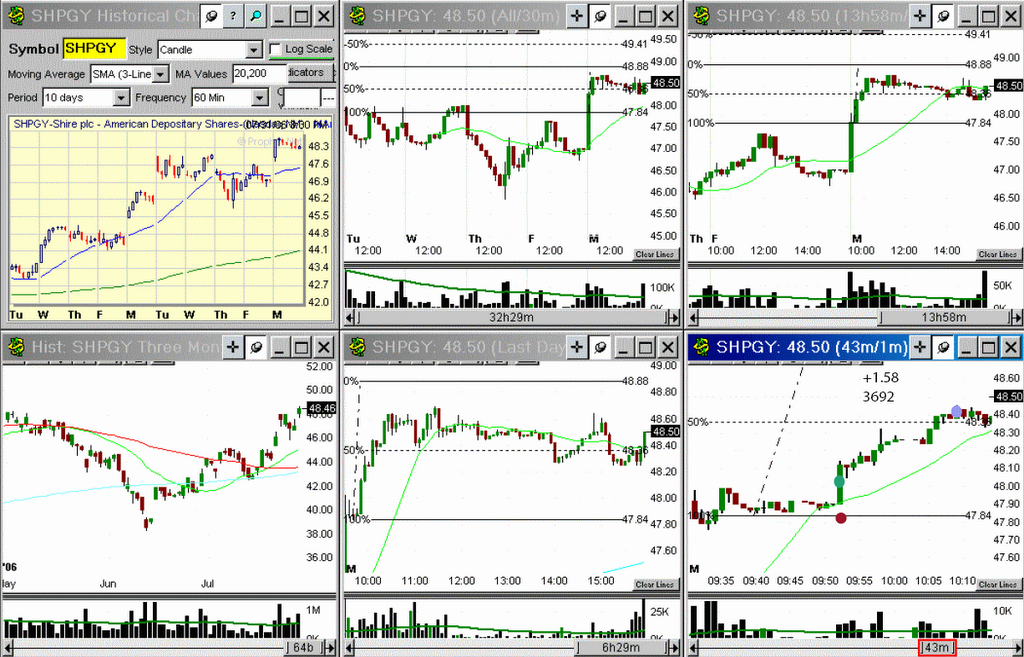This screenshot has width=1024, height=657.
Task: Toggle pushpin in the 13h58m chart window
Action: pos(943,16)
